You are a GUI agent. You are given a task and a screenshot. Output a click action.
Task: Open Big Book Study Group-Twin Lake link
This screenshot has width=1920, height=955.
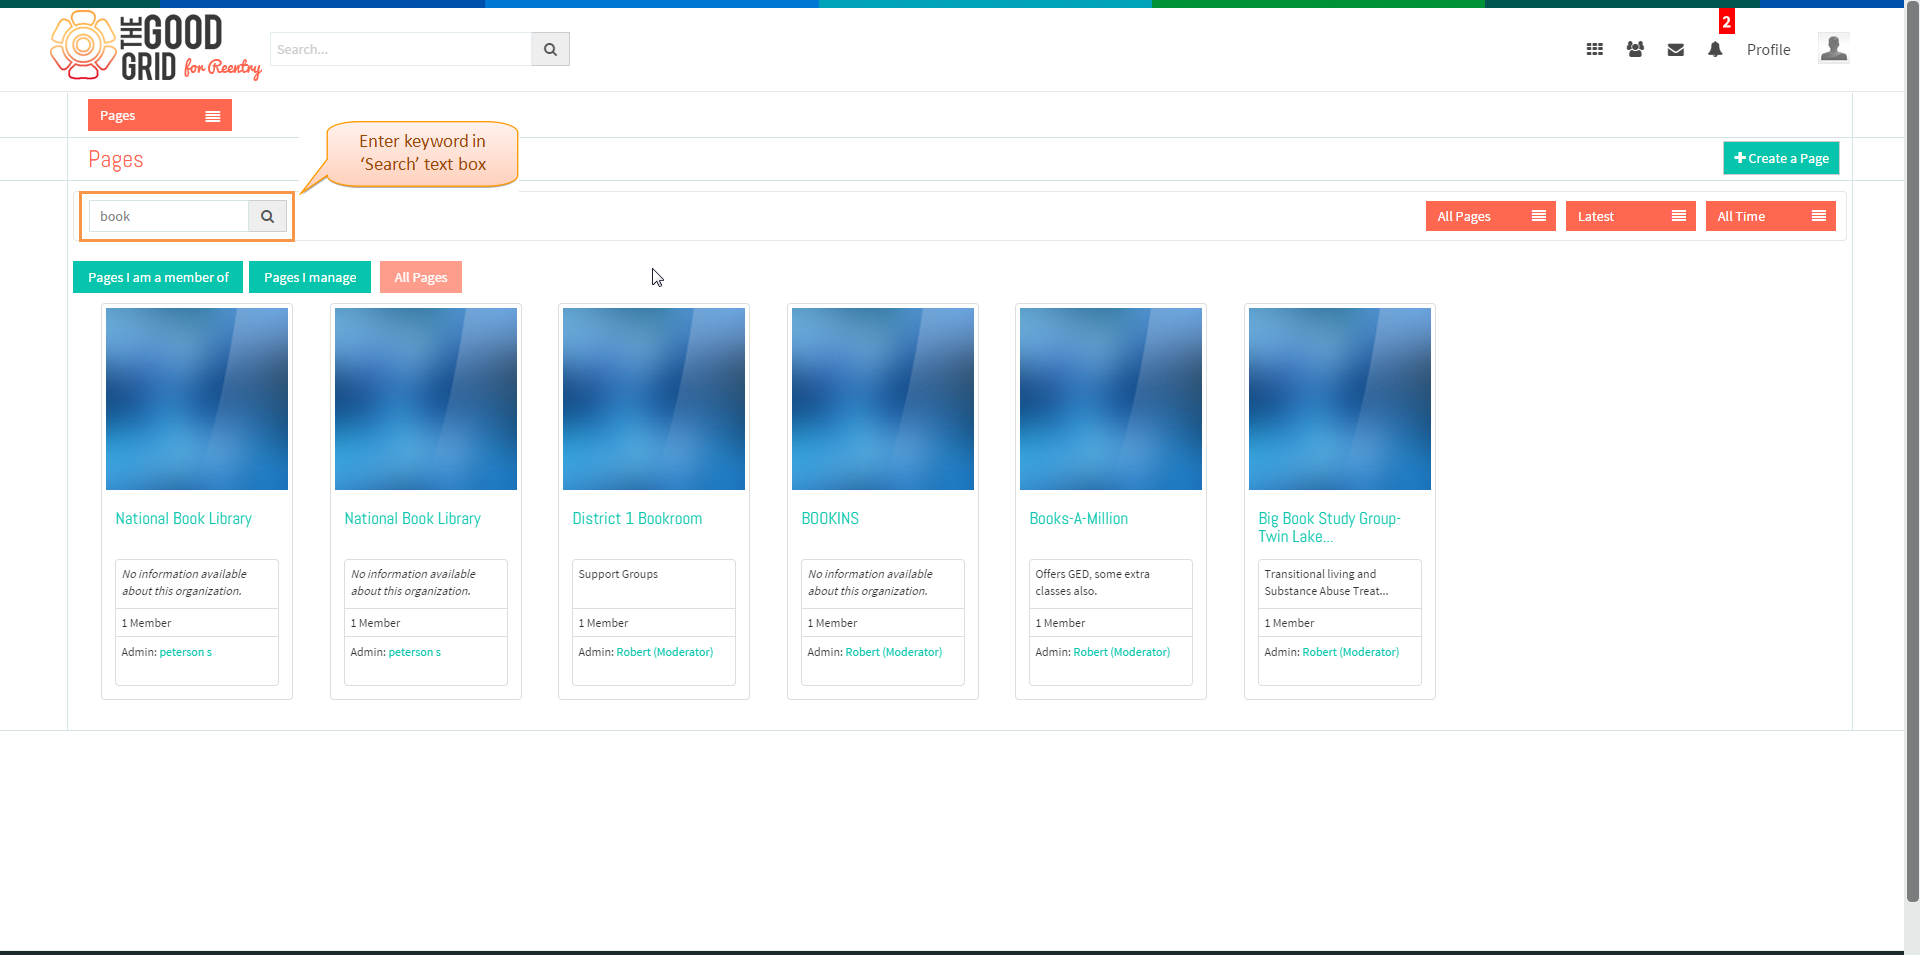(x=1329, y=527)
